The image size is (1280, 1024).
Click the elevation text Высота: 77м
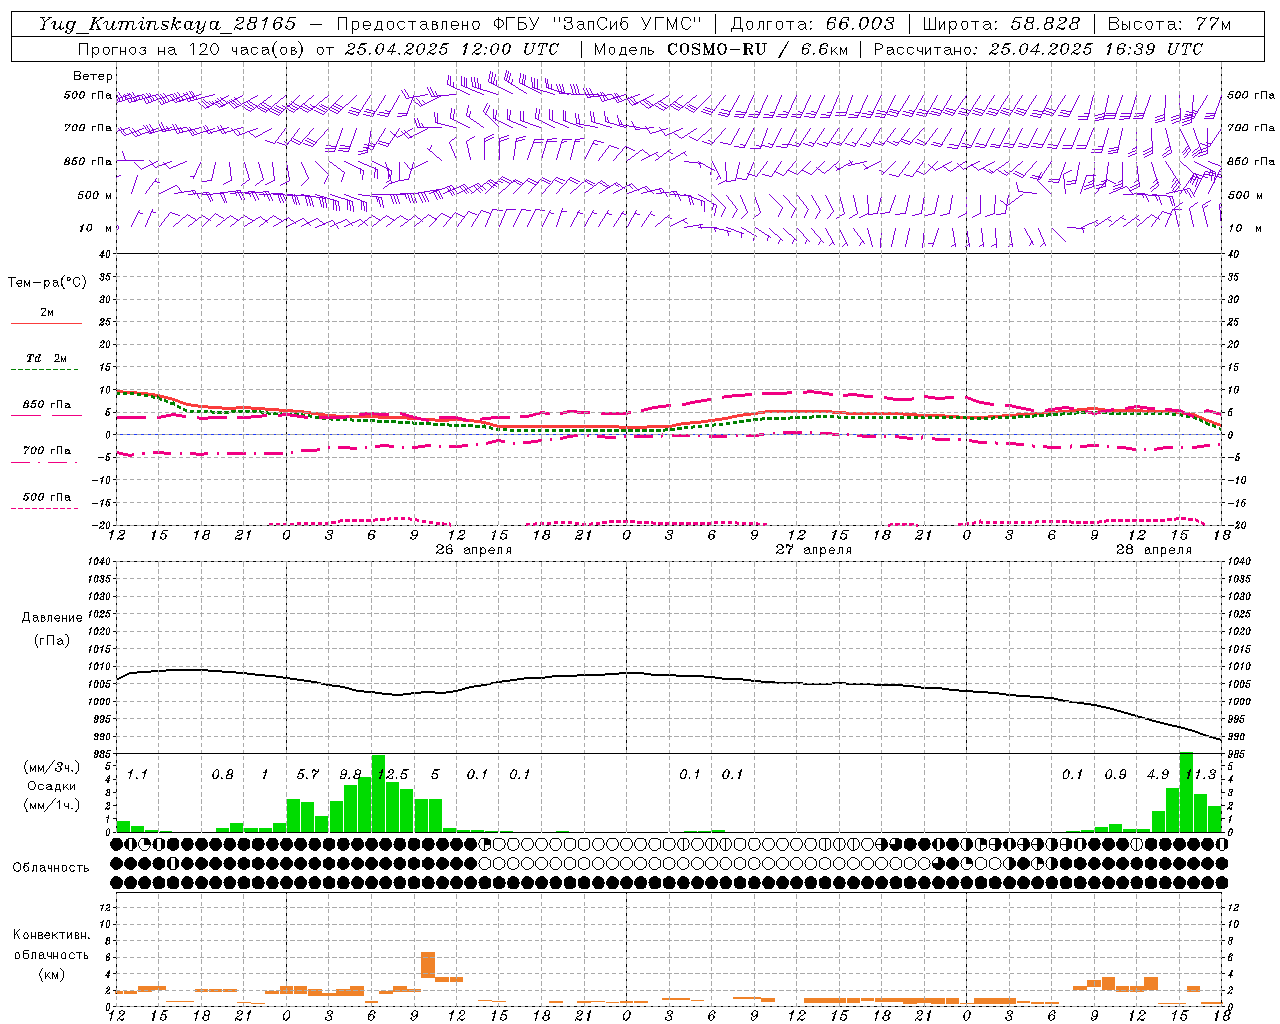1169,24
